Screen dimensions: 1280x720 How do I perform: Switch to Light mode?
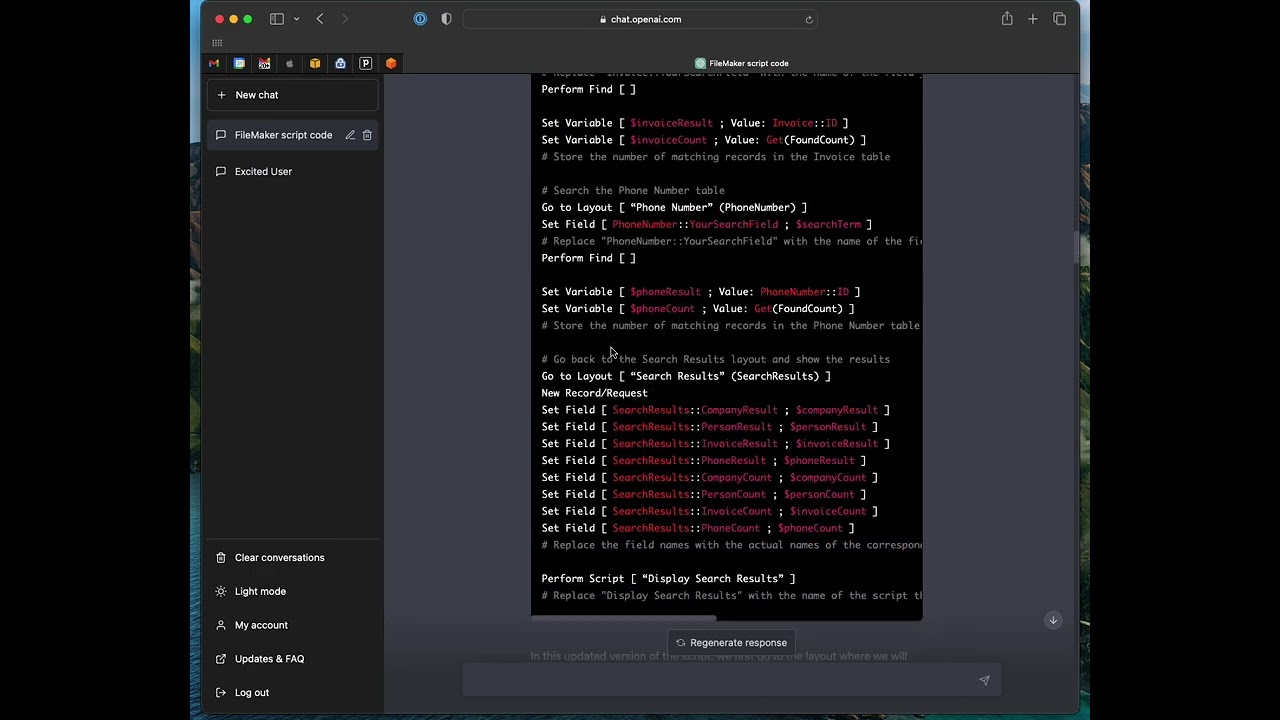pyautogui.click(x=293, y=591)
